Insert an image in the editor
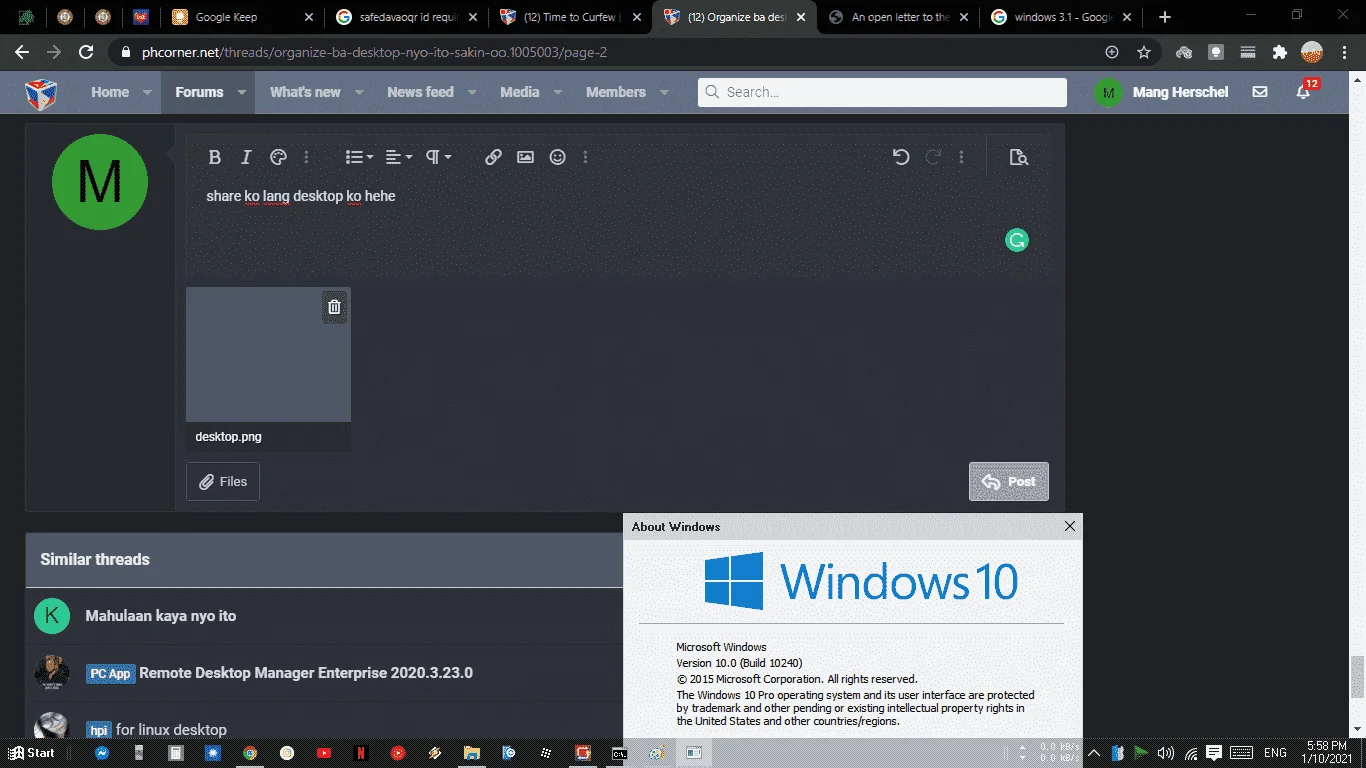Viewport: 1366px width, 768px height. (525, 157)
